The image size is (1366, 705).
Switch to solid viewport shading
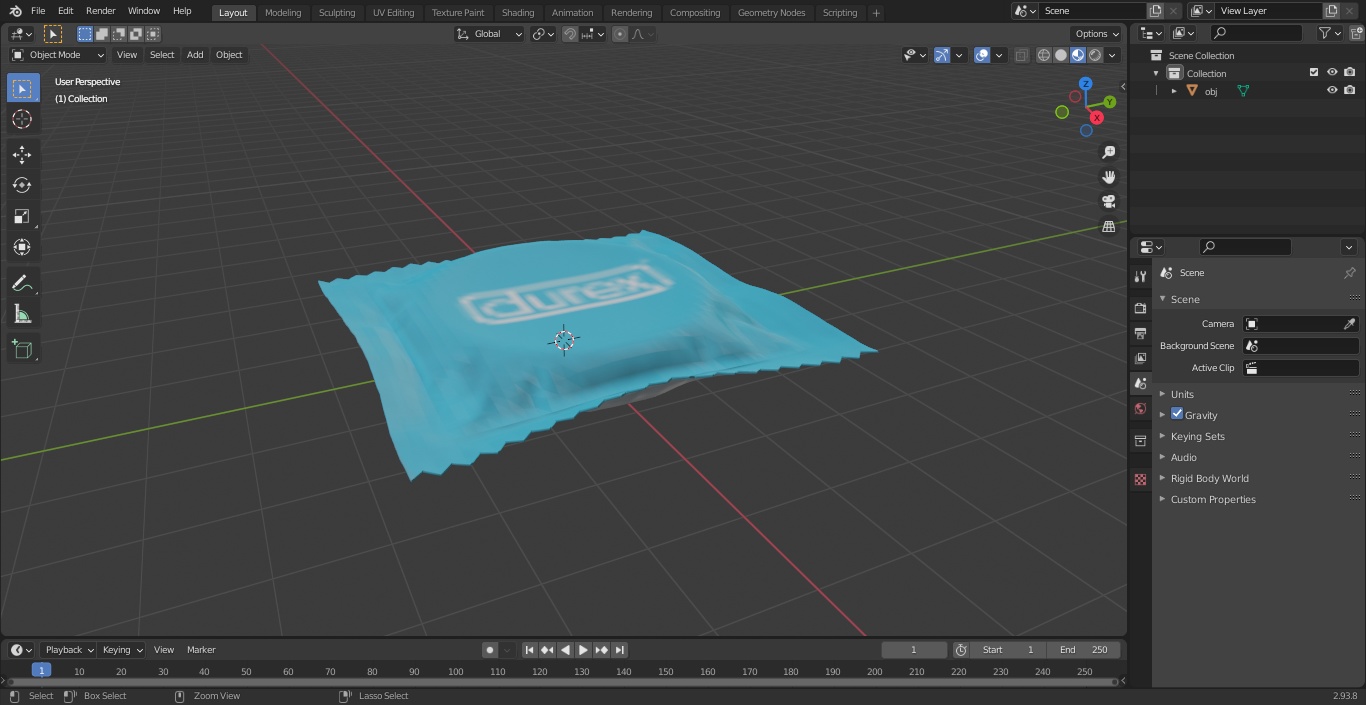tap(1061, 55)
